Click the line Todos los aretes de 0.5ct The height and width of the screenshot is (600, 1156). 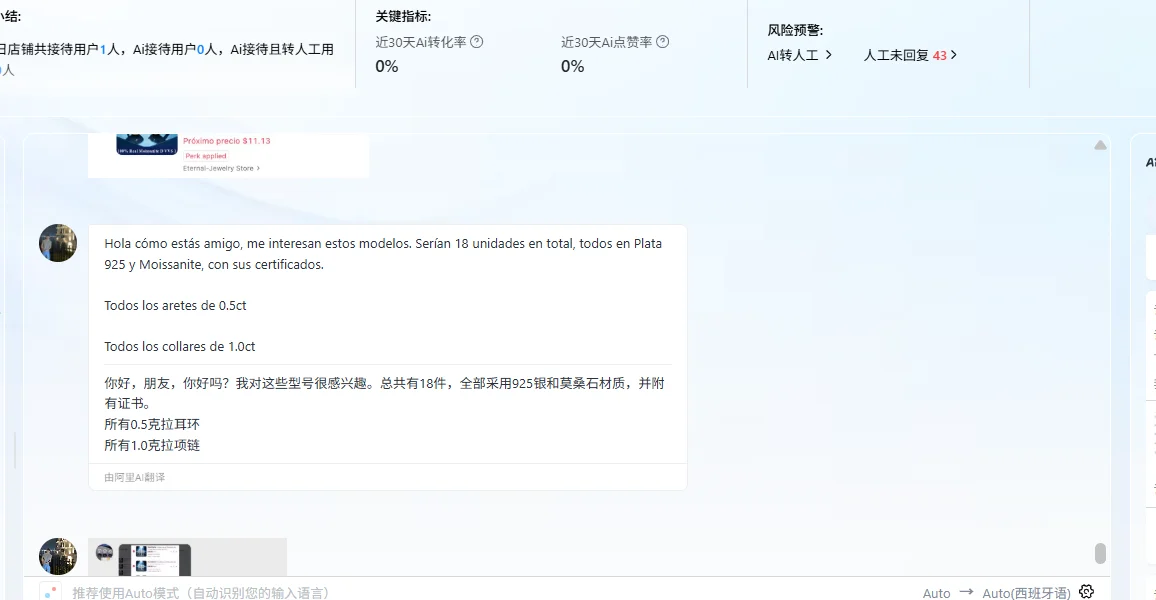point(175,305)
